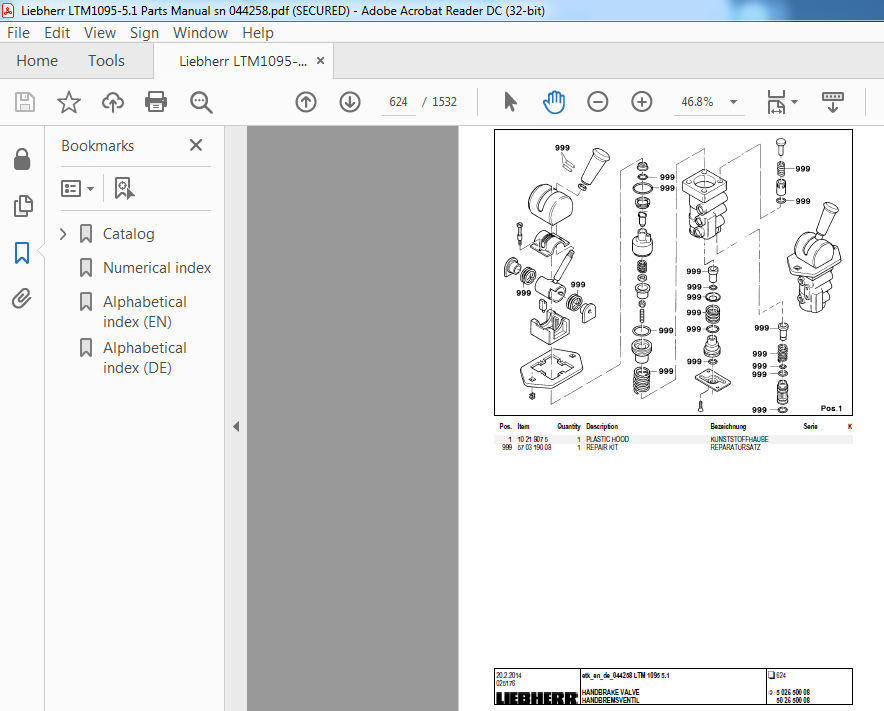Click the Description column header
884x711 pixels.
pyautogui.click(x=602, y=426)
